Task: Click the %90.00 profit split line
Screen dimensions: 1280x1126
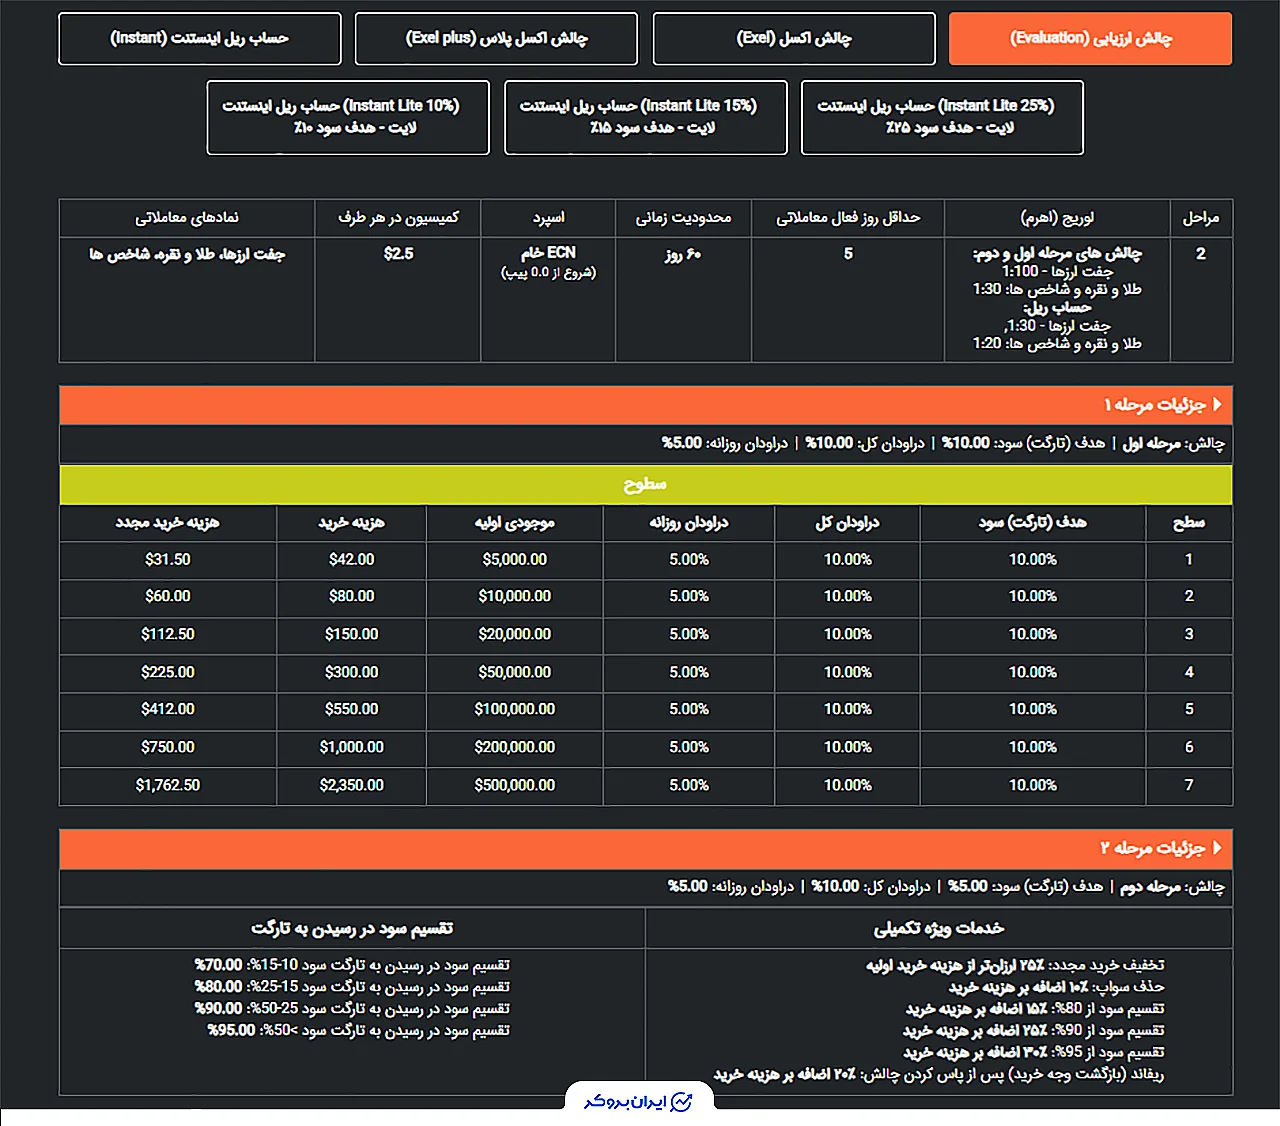Action: click(352, 1009)
